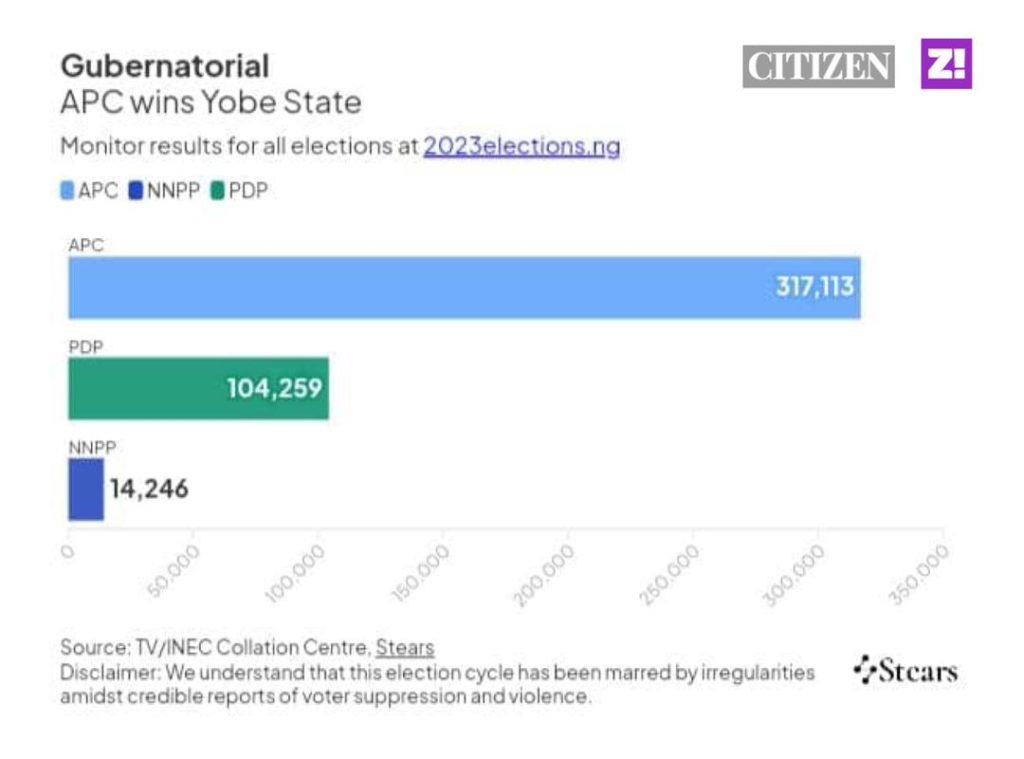Click the dark blue NNPP legend swatch
The height and width of the screenshot is (759, 1024).
tap(136, 190)
